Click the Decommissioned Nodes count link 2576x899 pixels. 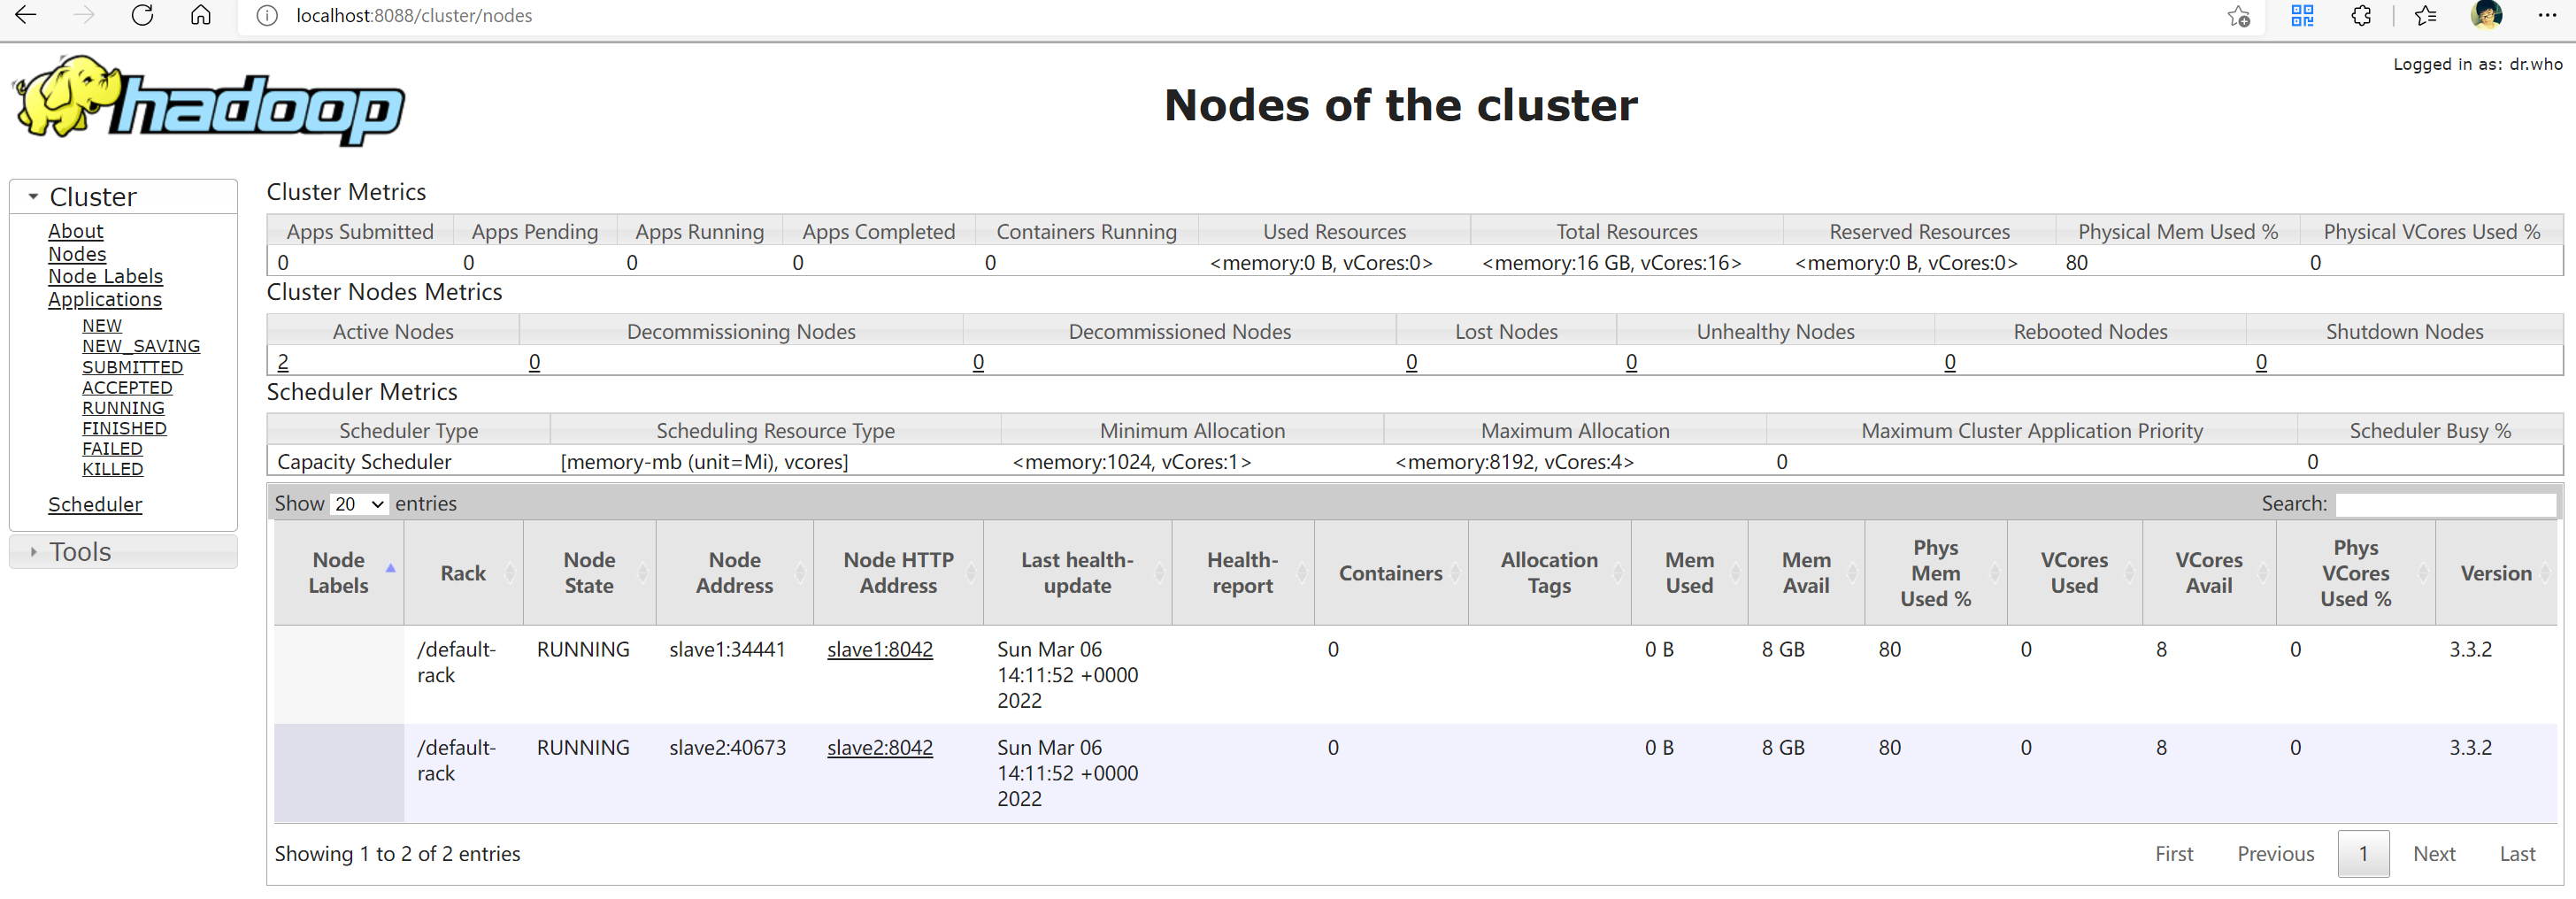click(978, 362)
